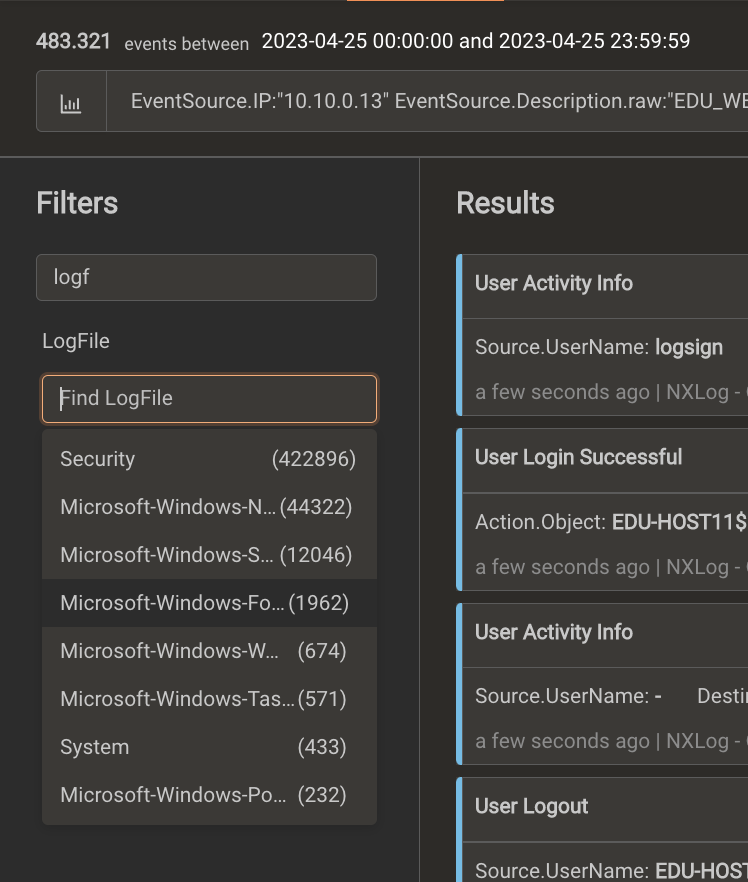Click the bar chart histogram icon
748x882 pixels.
click(71, 102)
